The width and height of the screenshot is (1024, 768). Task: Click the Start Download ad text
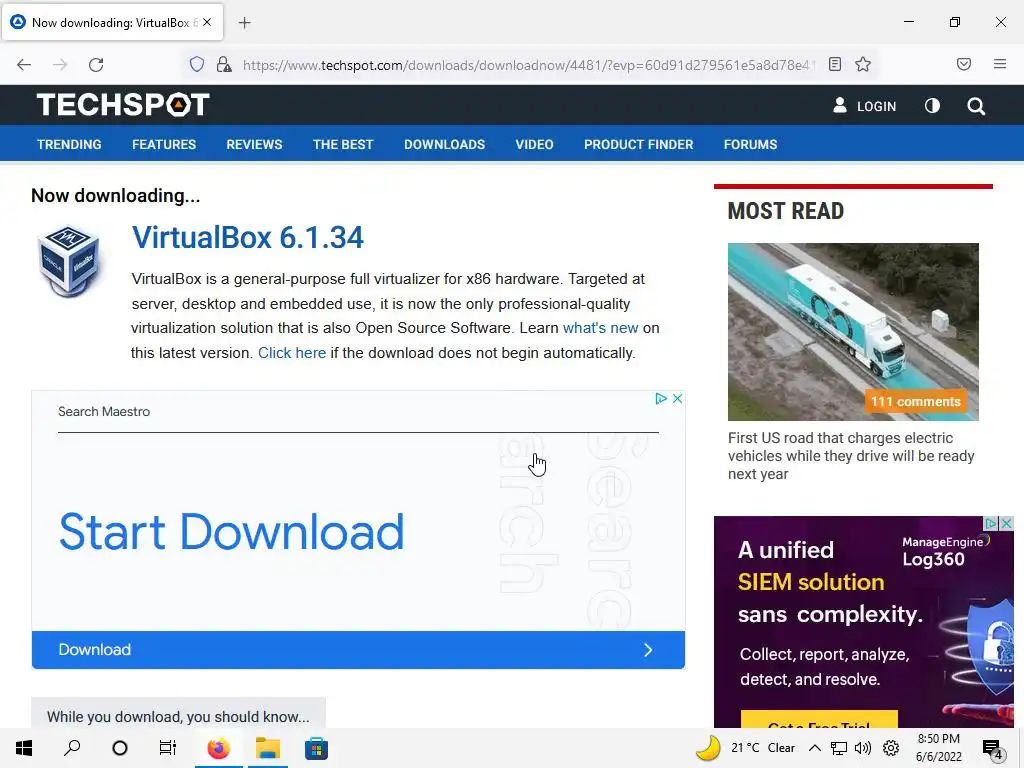tap(231, 532)
